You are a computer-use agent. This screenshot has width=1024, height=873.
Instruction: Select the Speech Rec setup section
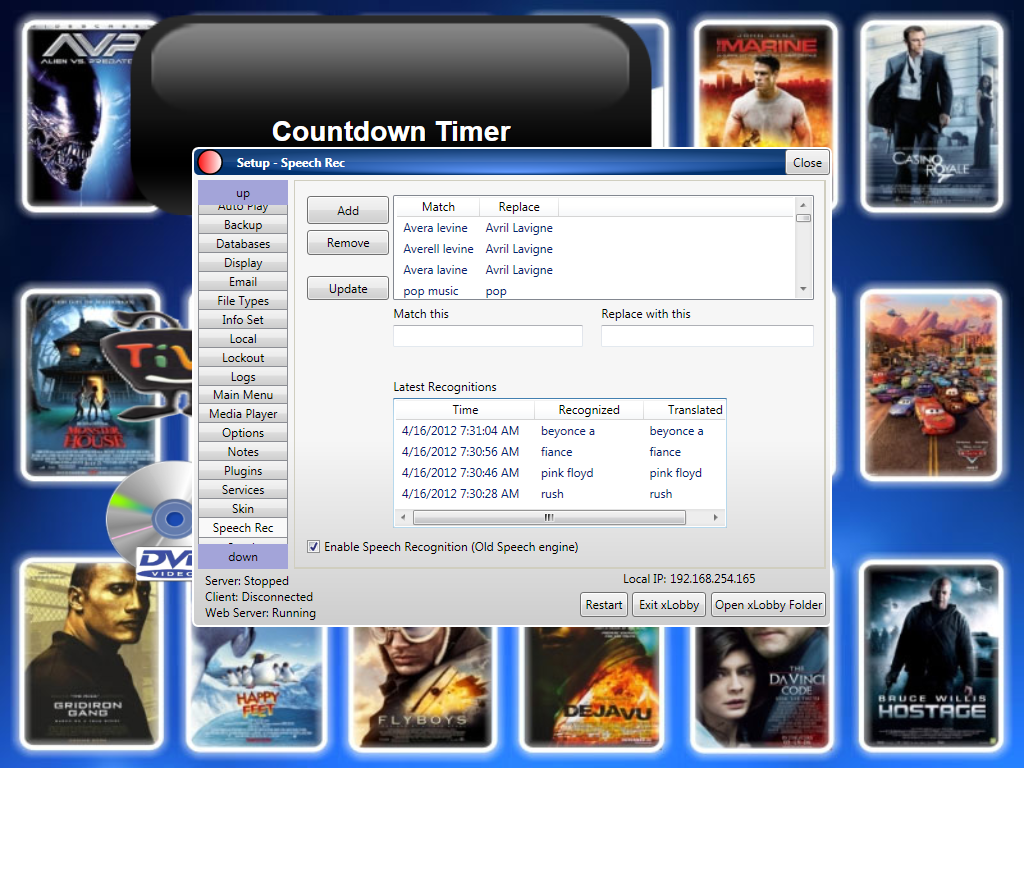(x=243, y=527)
